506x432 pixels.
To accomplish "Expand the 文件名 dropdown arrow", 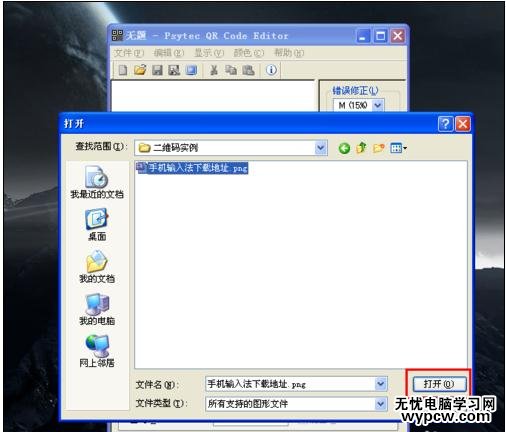I will click(x=380, y=384).
